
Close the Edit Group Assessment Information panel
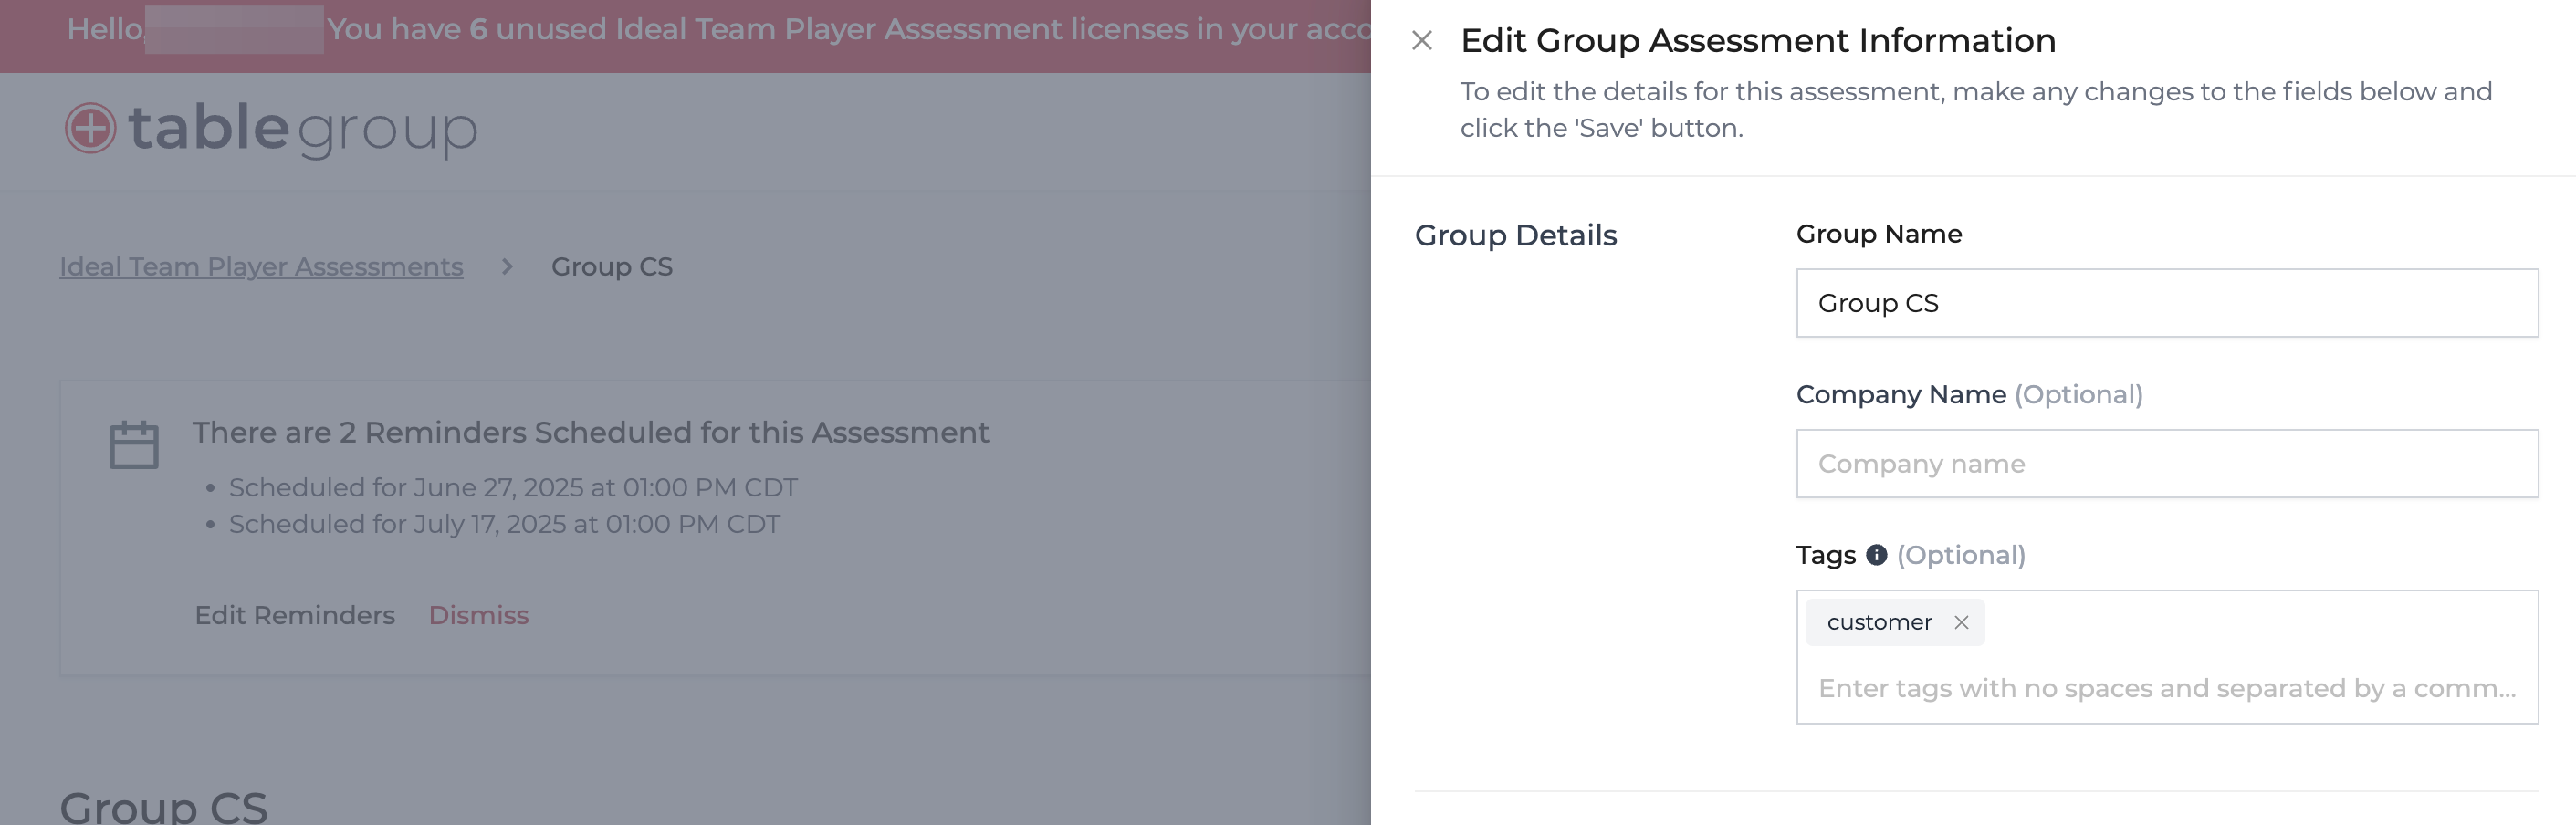[1421, 40]
